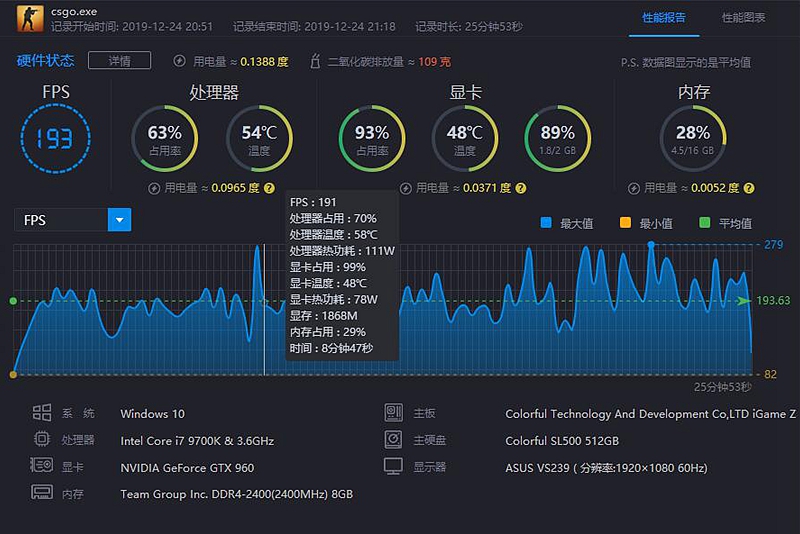Click the max value 279 marker dot
This screenshot has height=534, width=800.
pyautogui.click(x=651, y=245)
